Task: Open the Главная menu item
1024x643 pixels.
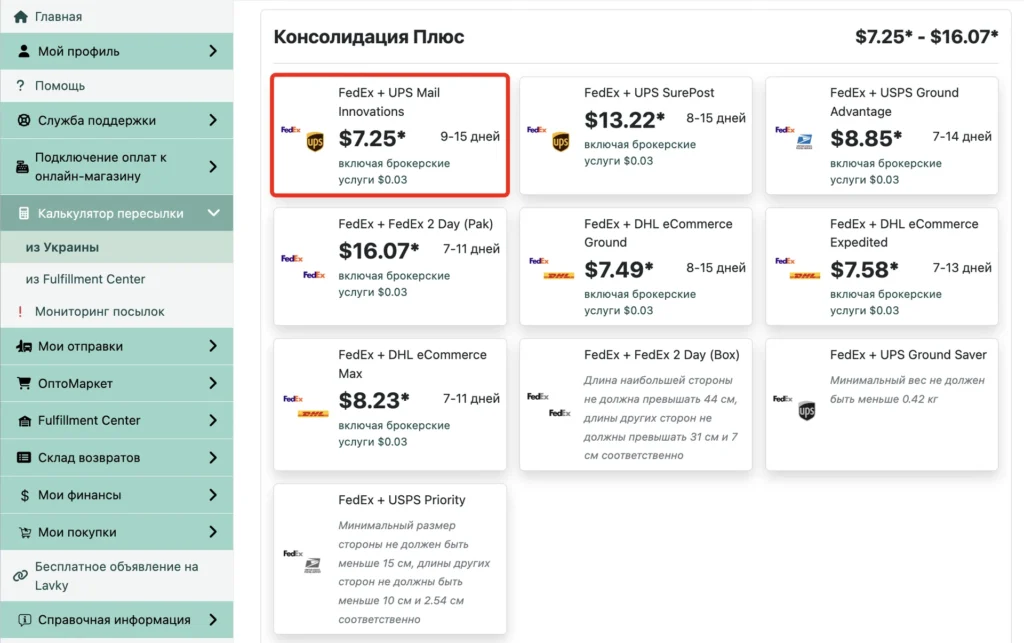Action: click(116, 16)
